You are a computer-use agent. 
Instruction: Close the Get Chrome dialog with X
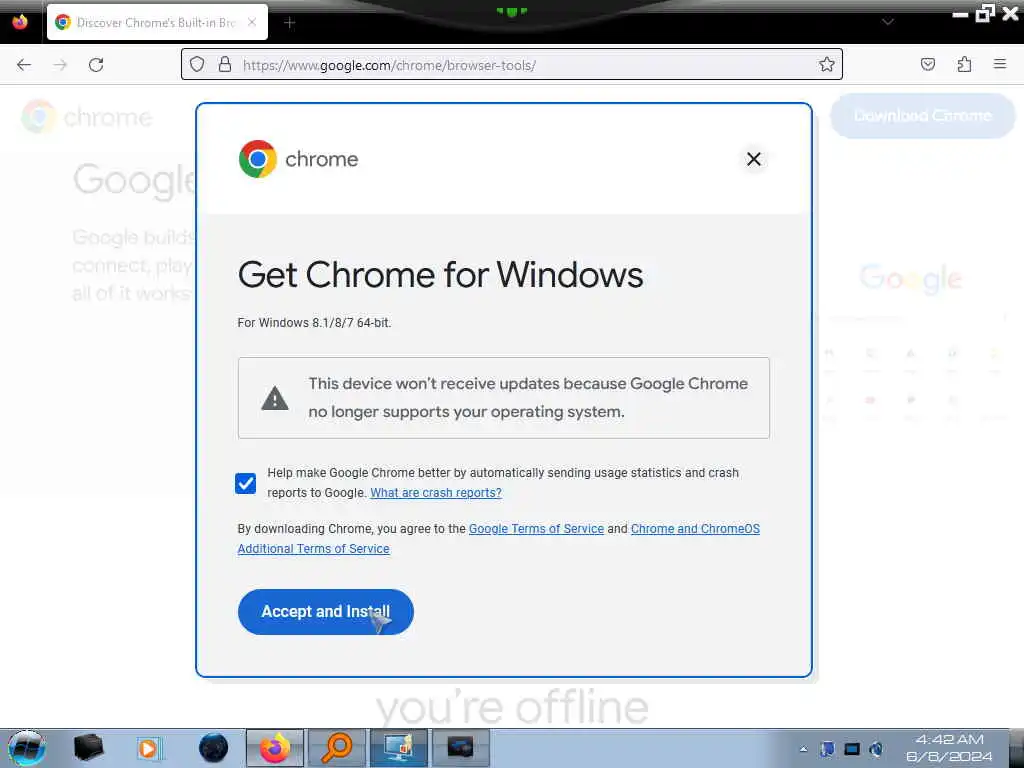tap(754, 159)
